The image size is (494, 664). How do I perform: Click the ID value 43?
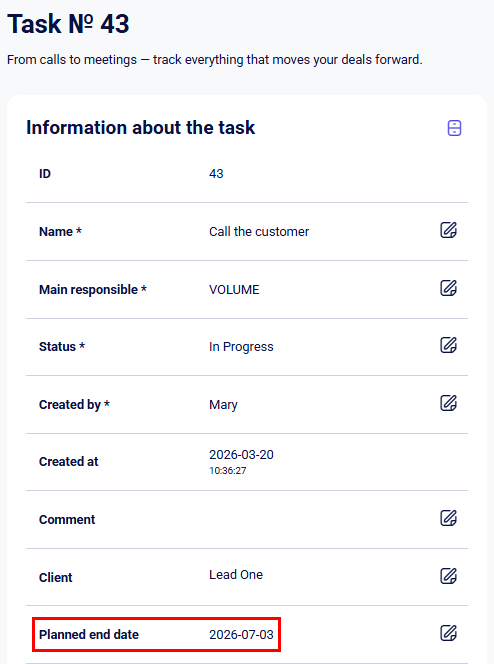pyautogui.click(x=216, y=174)
